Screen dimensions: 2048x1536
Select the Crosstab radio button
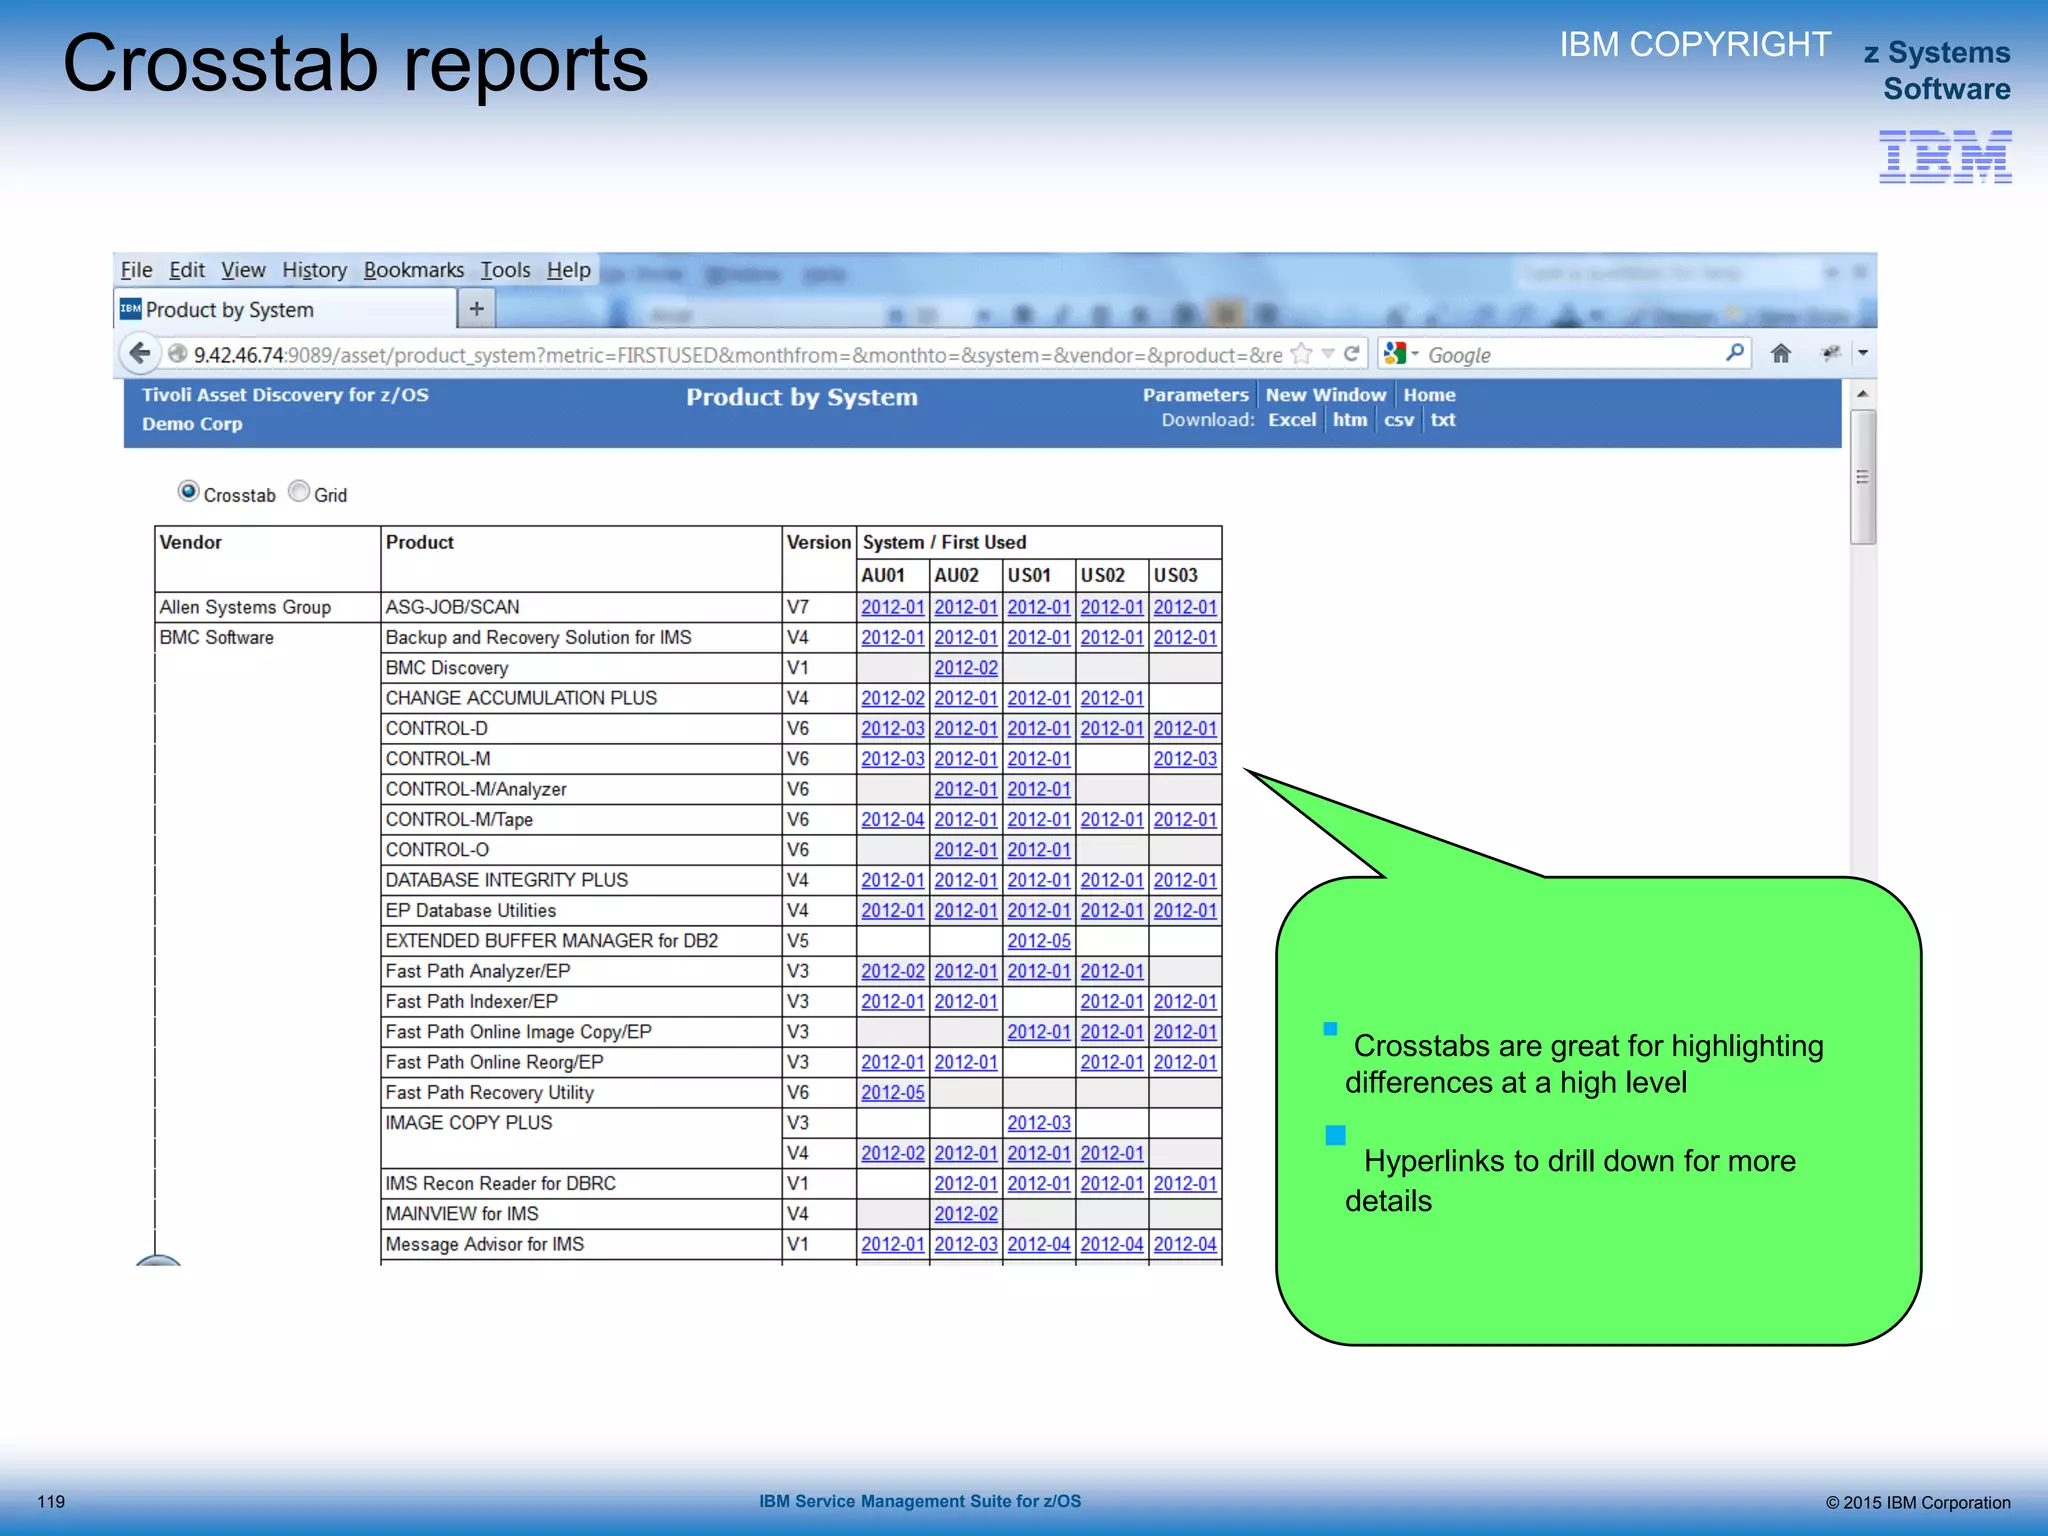pyautogui.click(x=188, y=492)
